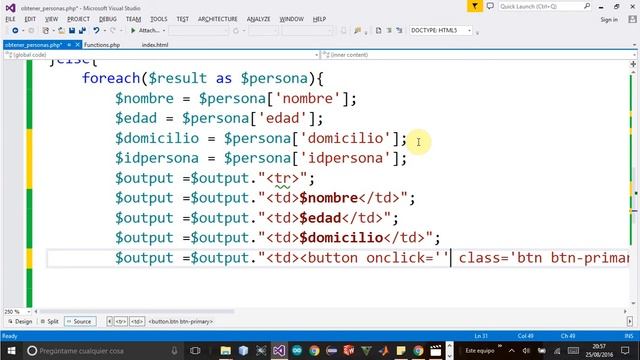Click the editor split handle above scrollbar

click(x=633, y=64)
